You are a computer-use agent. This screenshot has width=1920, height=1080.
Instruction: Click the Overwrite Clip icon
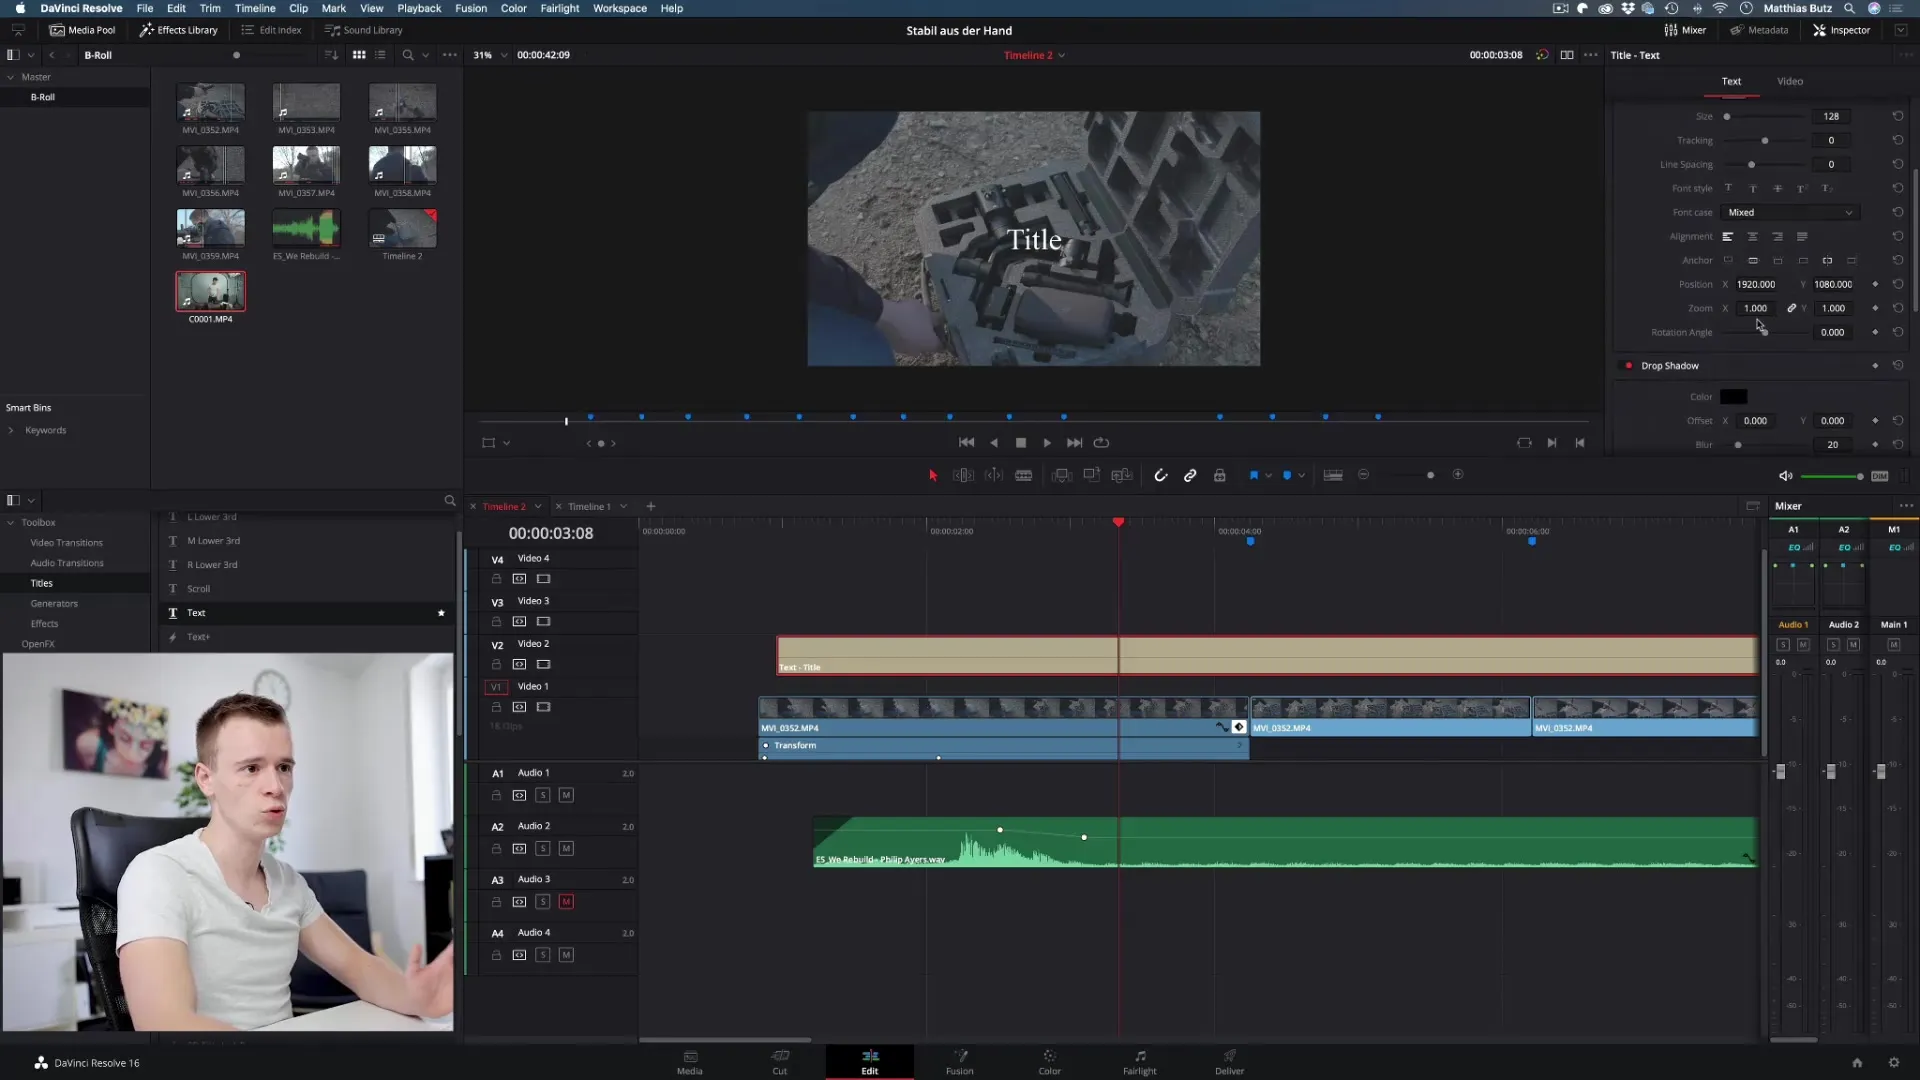(1092, 475)
